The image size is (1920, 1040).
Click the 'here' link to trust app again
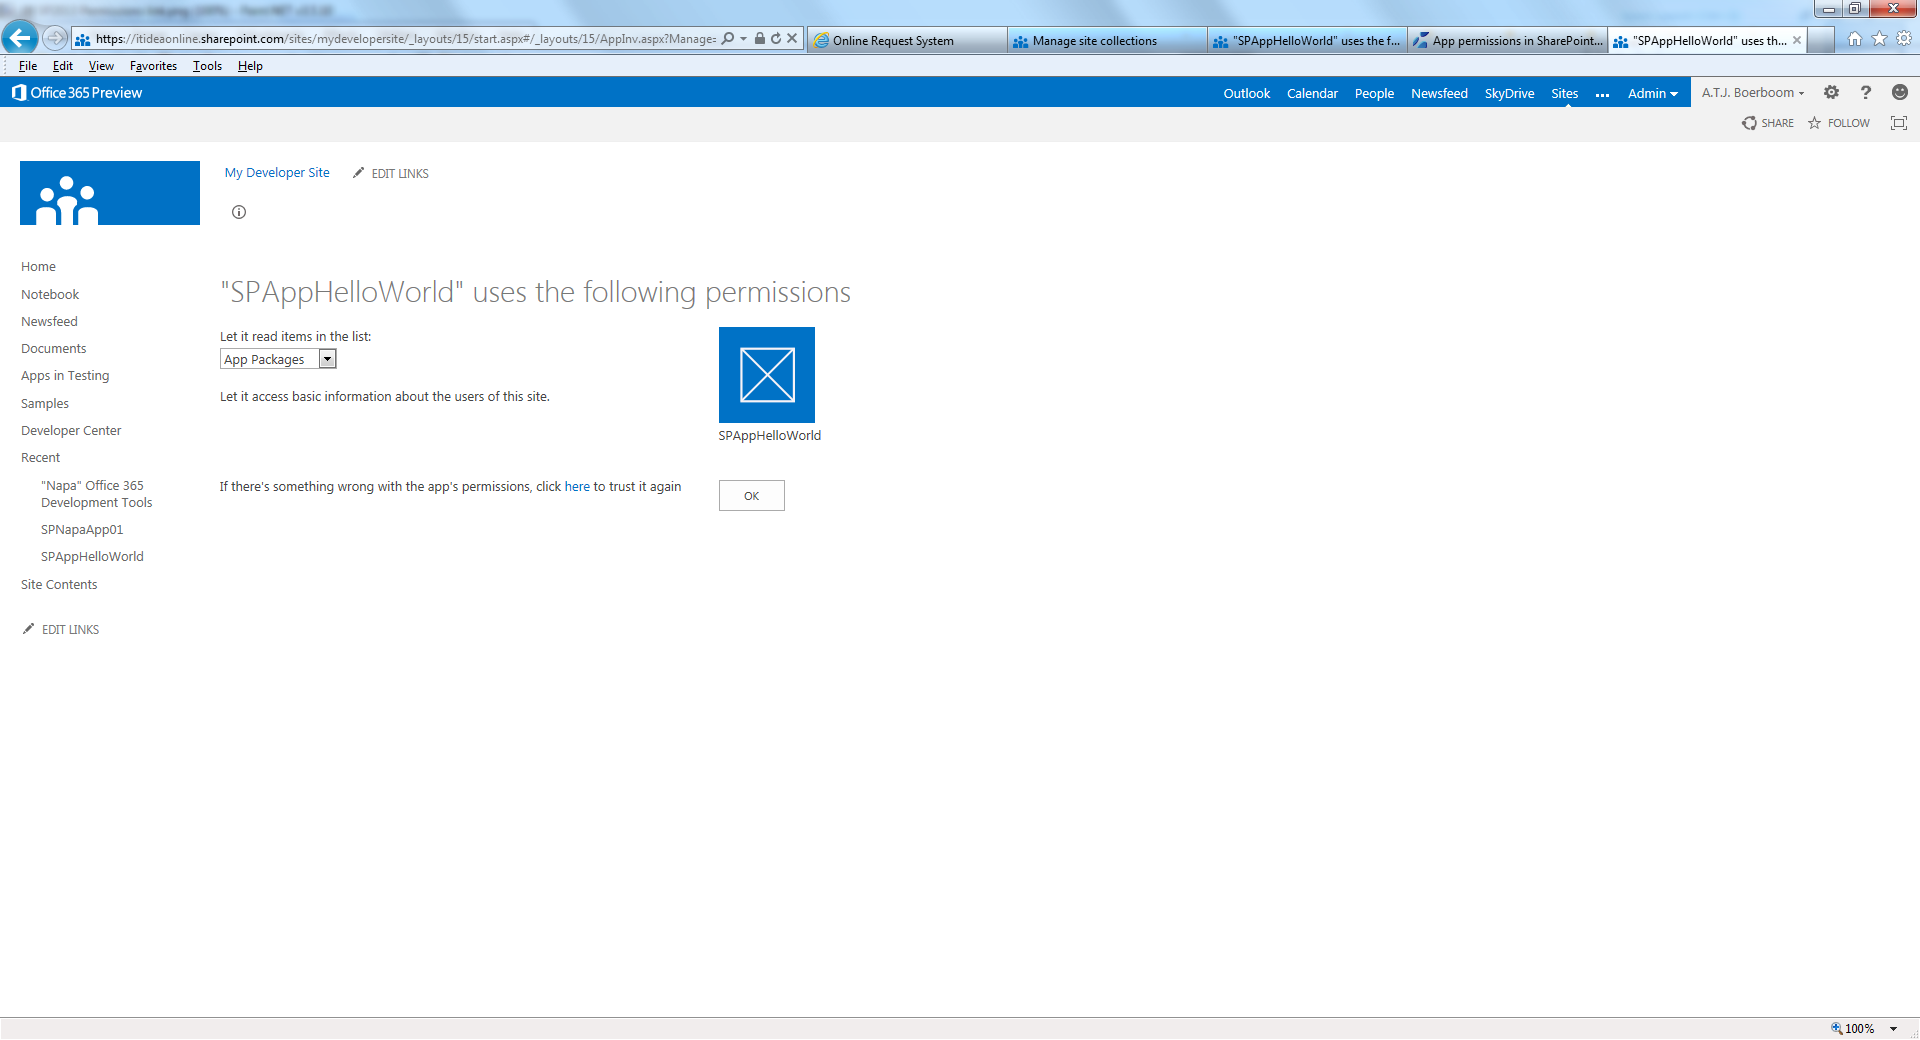pos(577,486)
